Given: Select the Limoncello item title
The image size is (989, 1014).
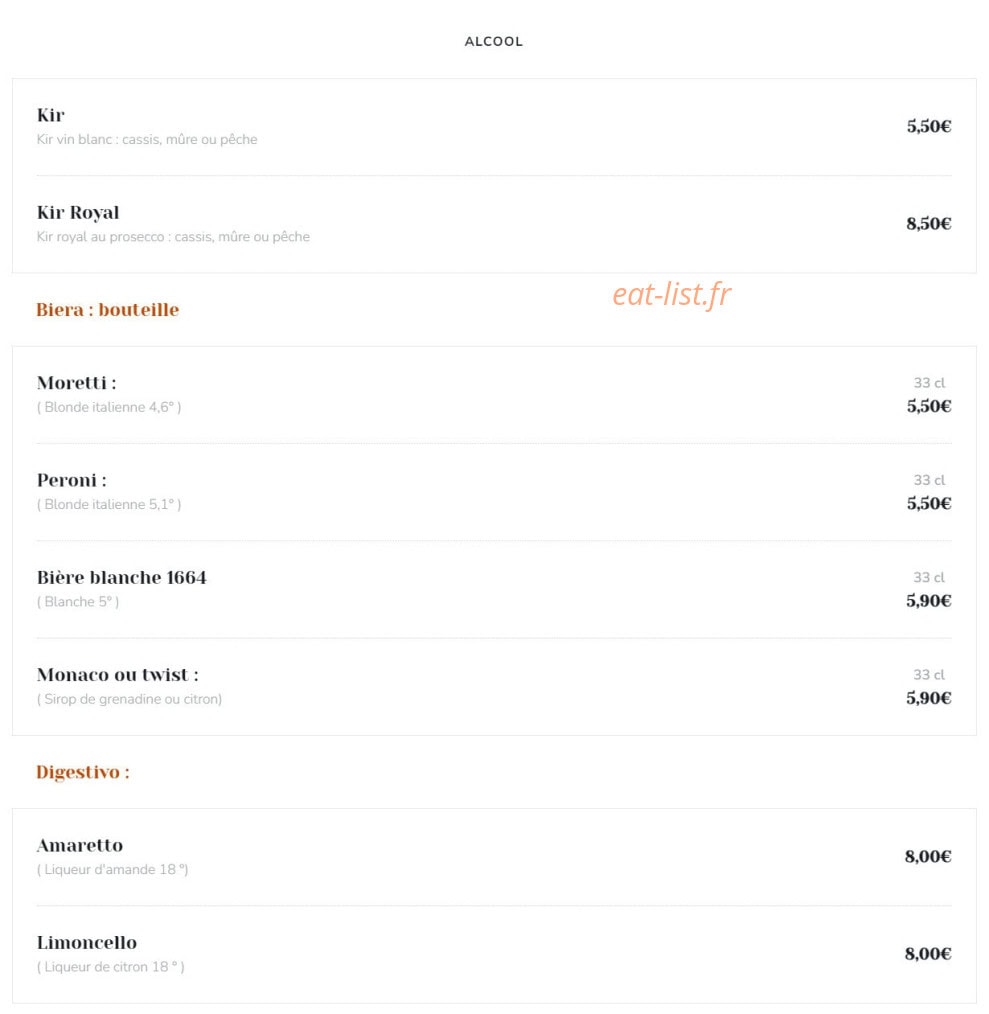Looking at the screenshot, I should point(87,942).
